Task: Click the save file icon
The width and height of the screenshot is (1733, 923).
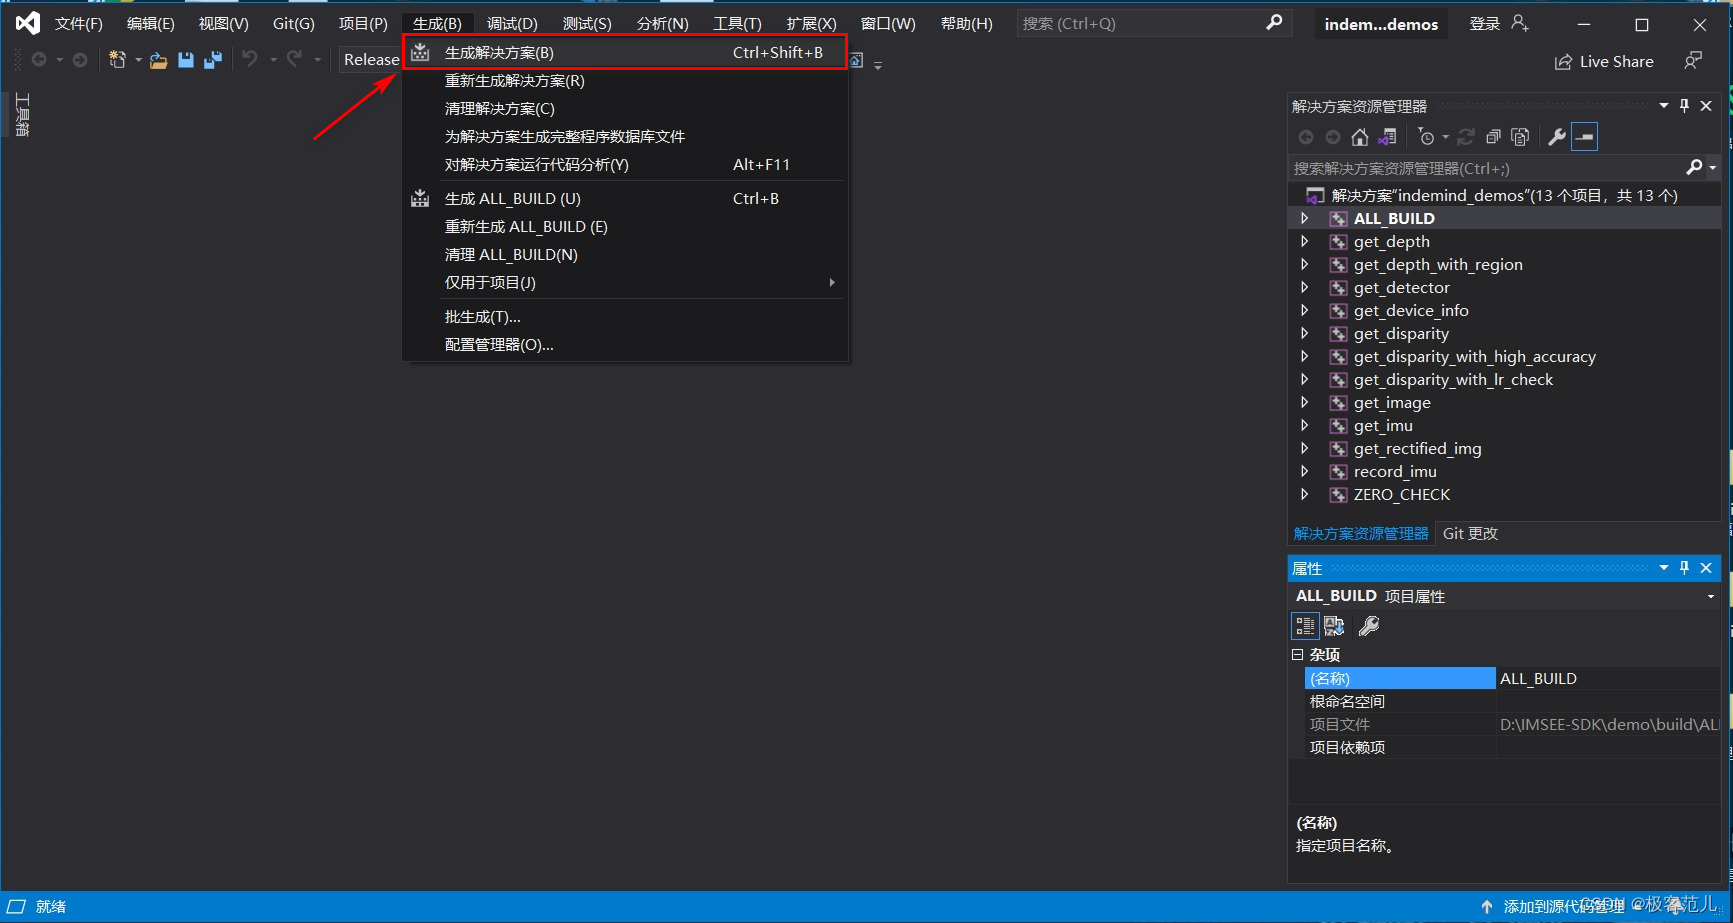Action: point(186,60)
